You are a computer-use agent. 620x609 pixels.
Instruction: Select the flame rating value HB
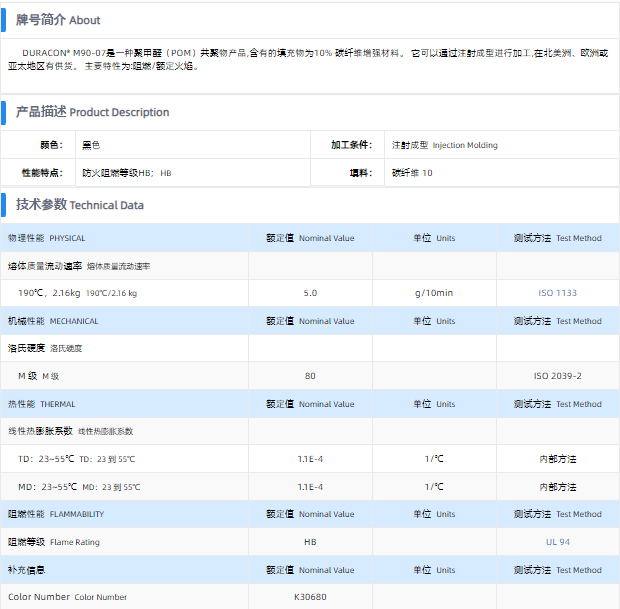click(310, 542)
